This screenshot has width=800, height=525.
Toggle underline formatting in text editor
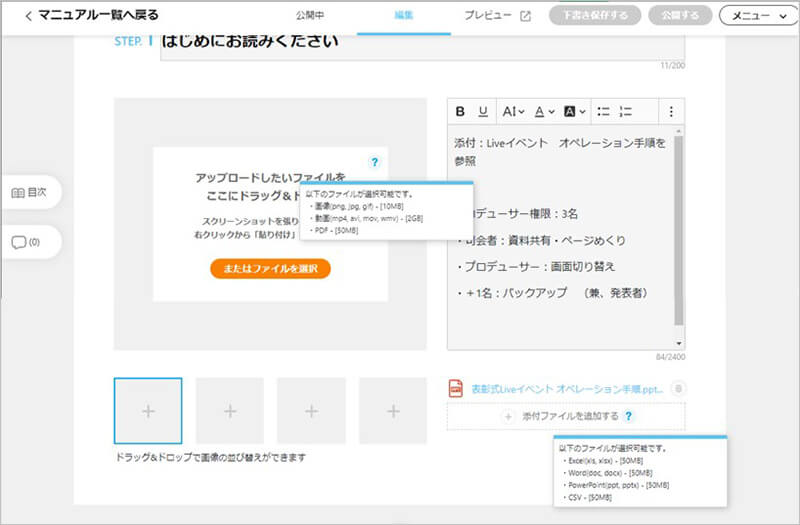483,112
